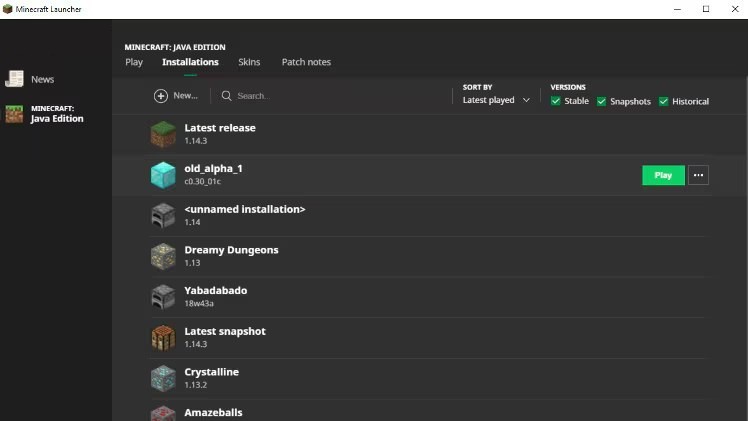The width and height of the screenshot is (748, 421).
Task: Minimize the Minecraft Launcher window
Action: click(x=677, y=9)
